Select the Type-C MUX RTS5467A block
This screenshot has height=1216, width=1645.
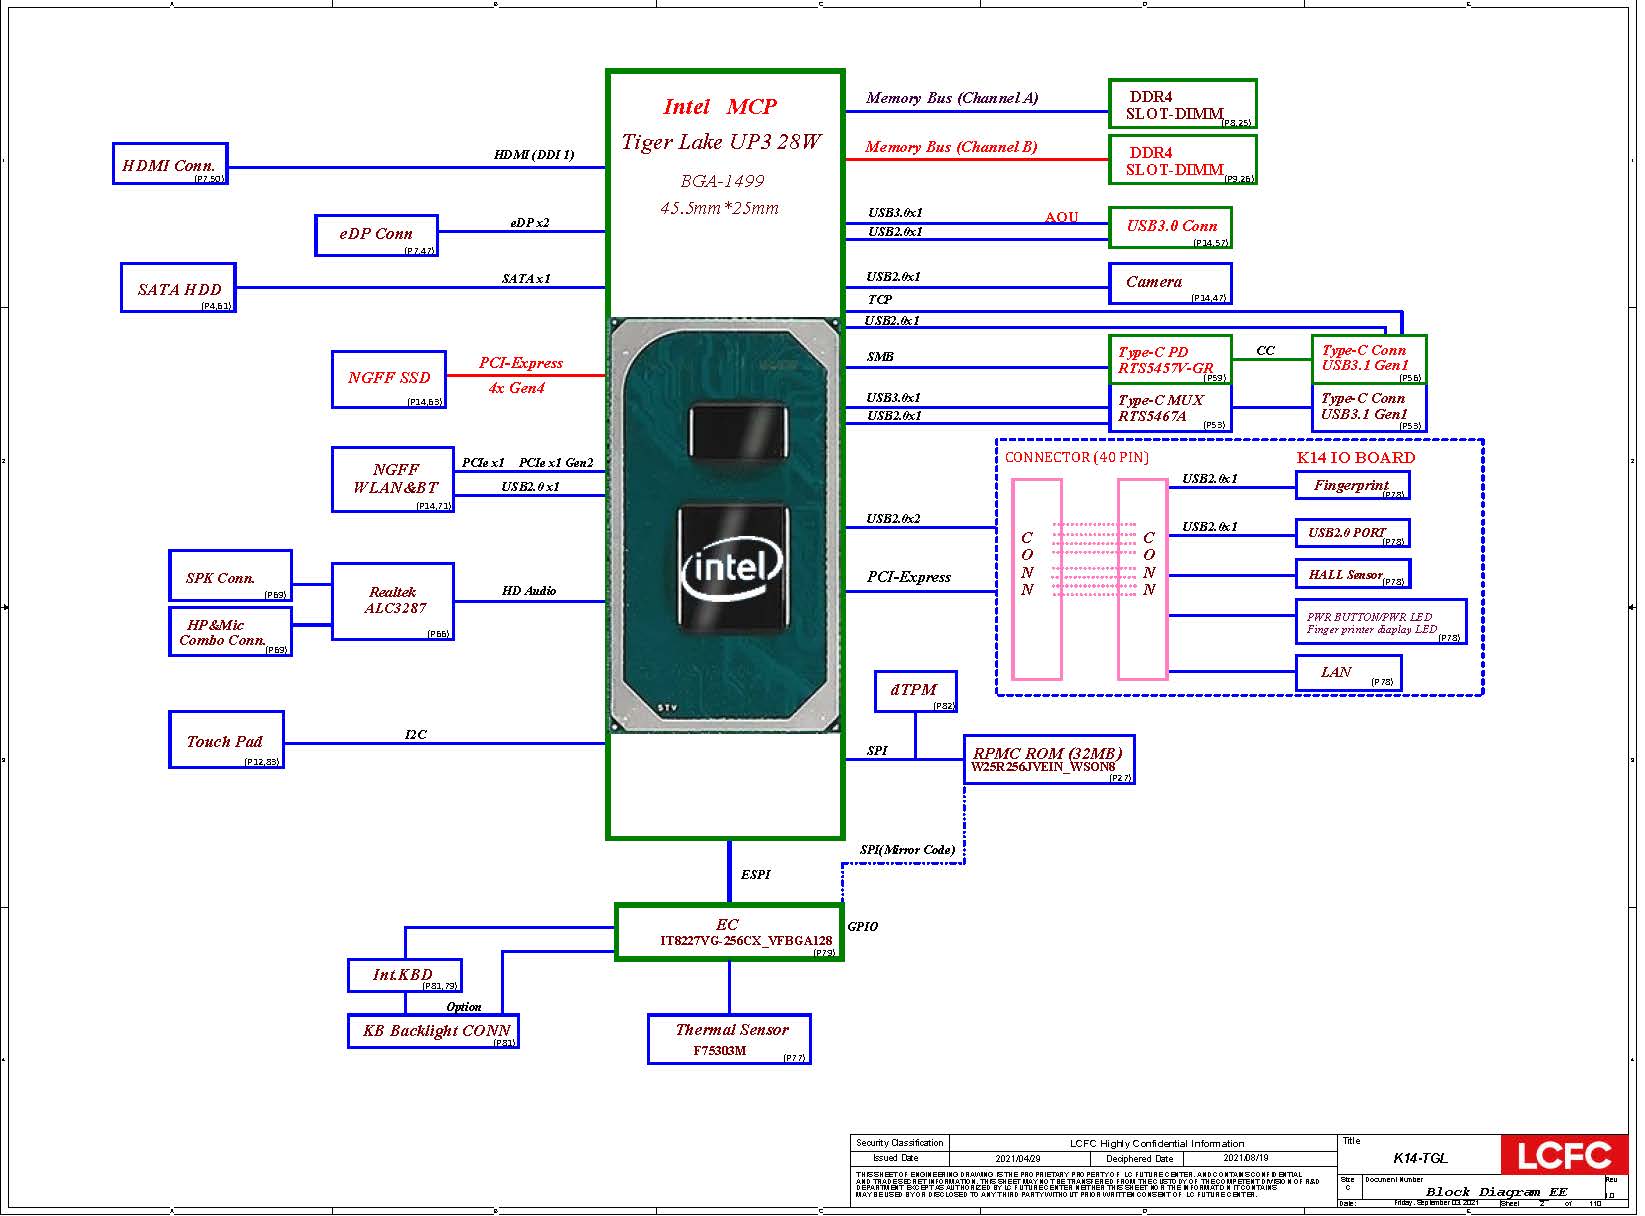pyautogui.click(x=1171, y=408)
